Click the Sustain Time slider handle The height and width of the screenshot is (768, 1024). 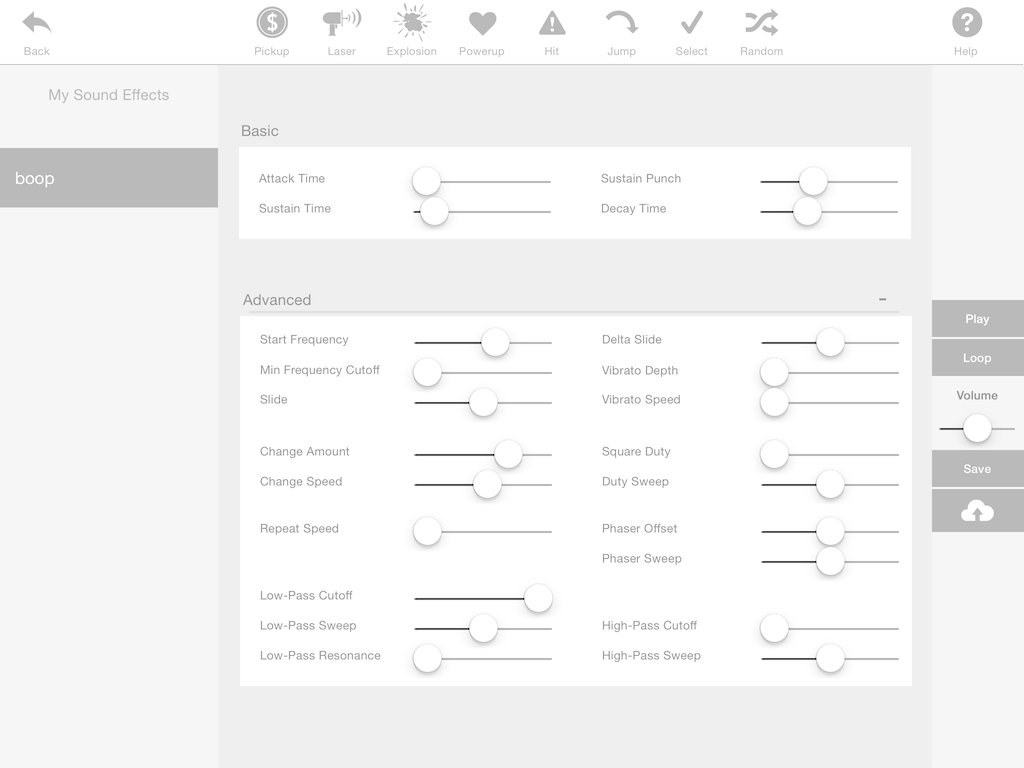(x=434, y=212)
